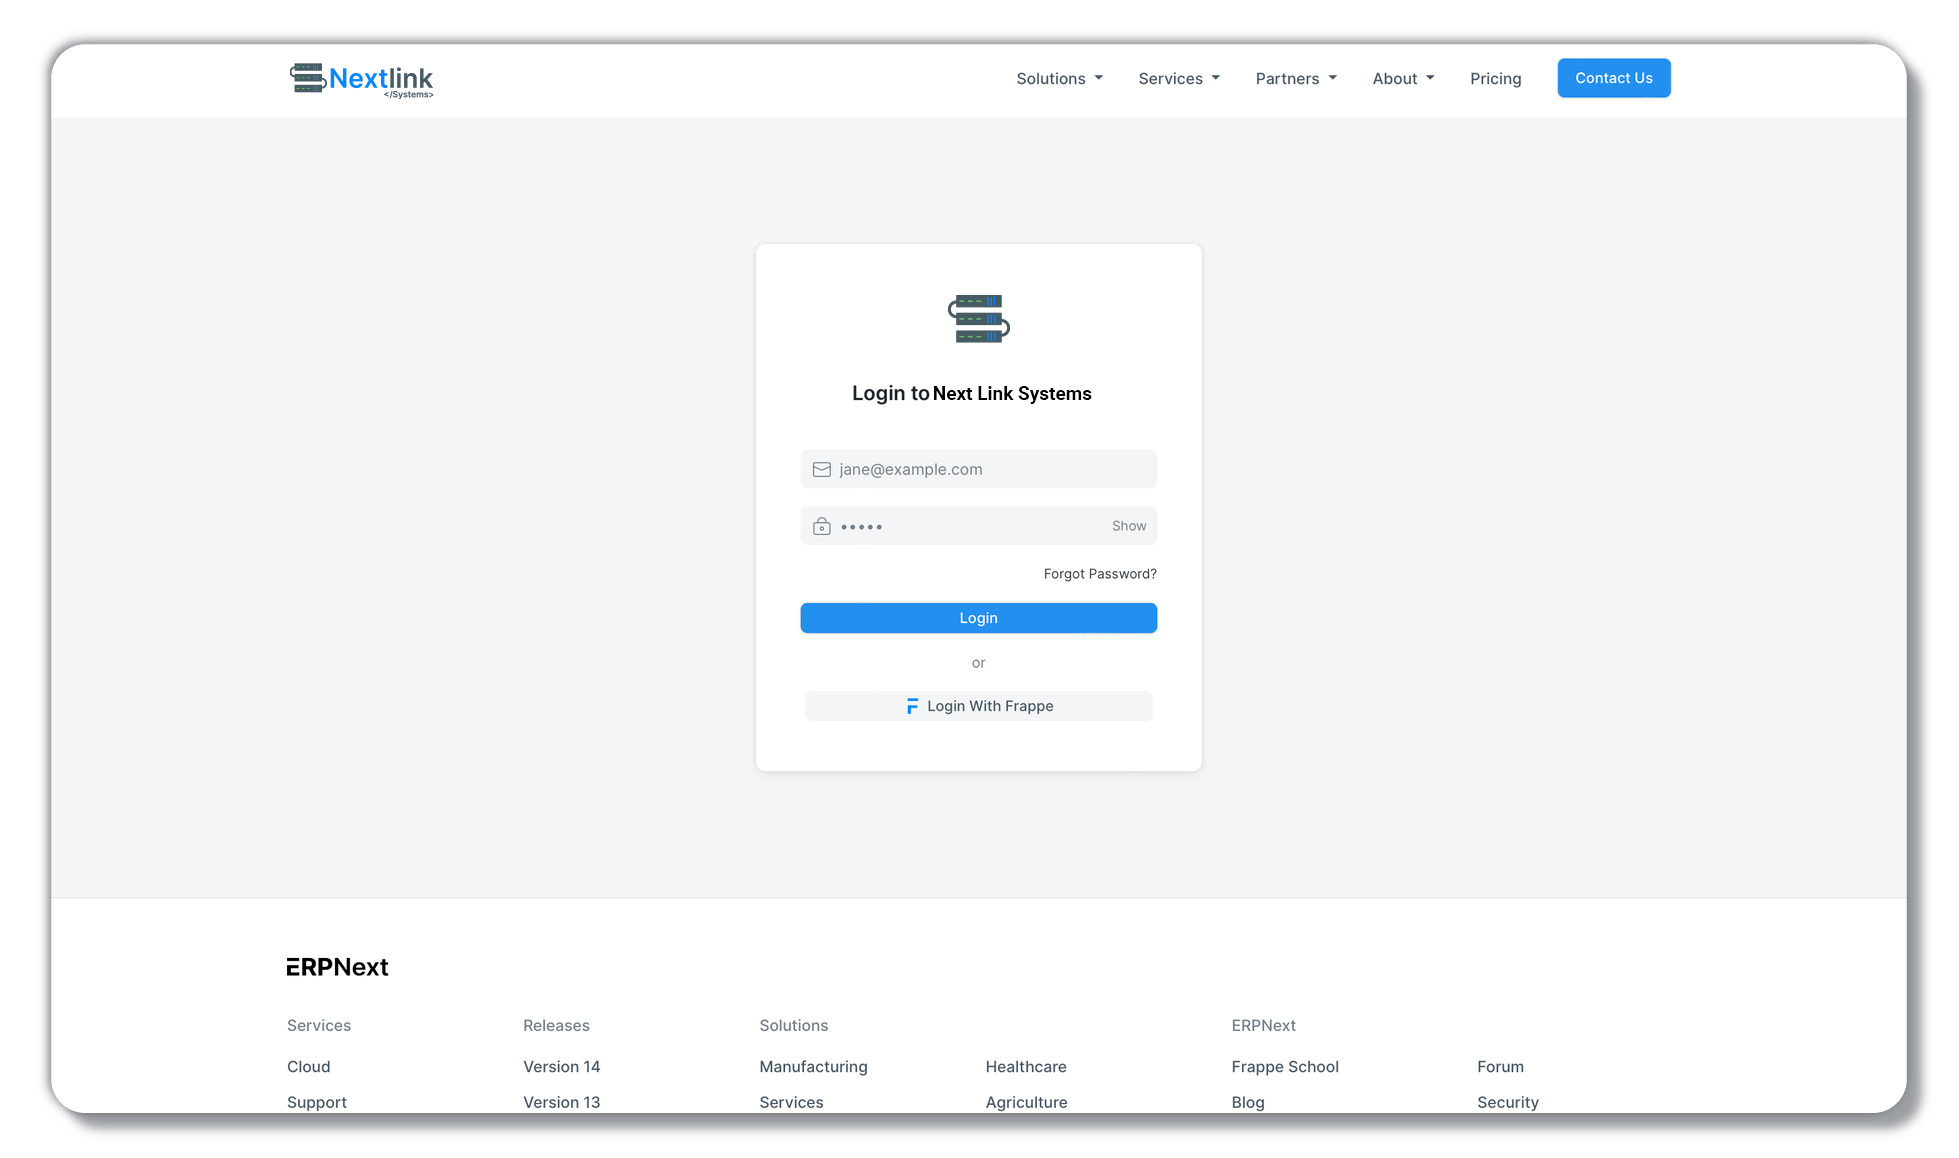The image size is (1959, 1158).
Task: Click the lock icon in password field
Action: coord(821,527)
